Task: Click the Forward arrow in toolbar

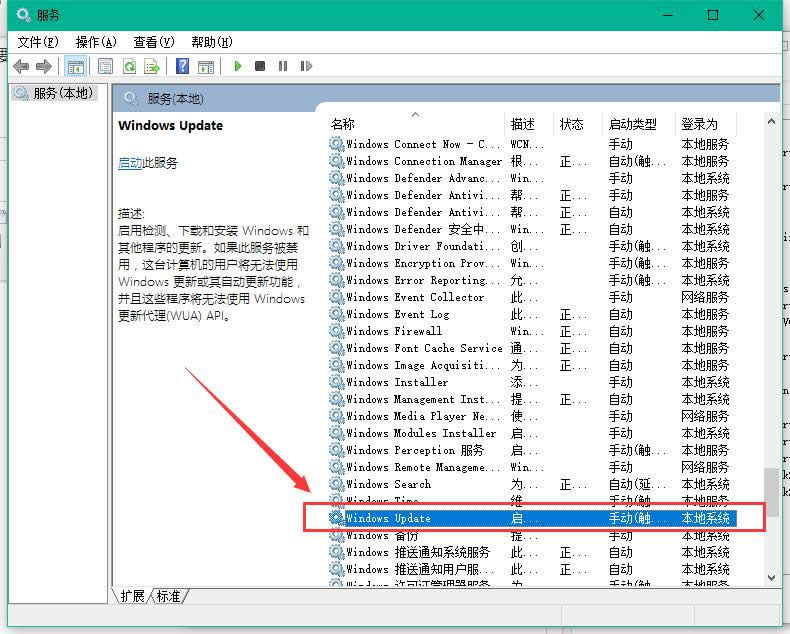Action: click(44, 67)
